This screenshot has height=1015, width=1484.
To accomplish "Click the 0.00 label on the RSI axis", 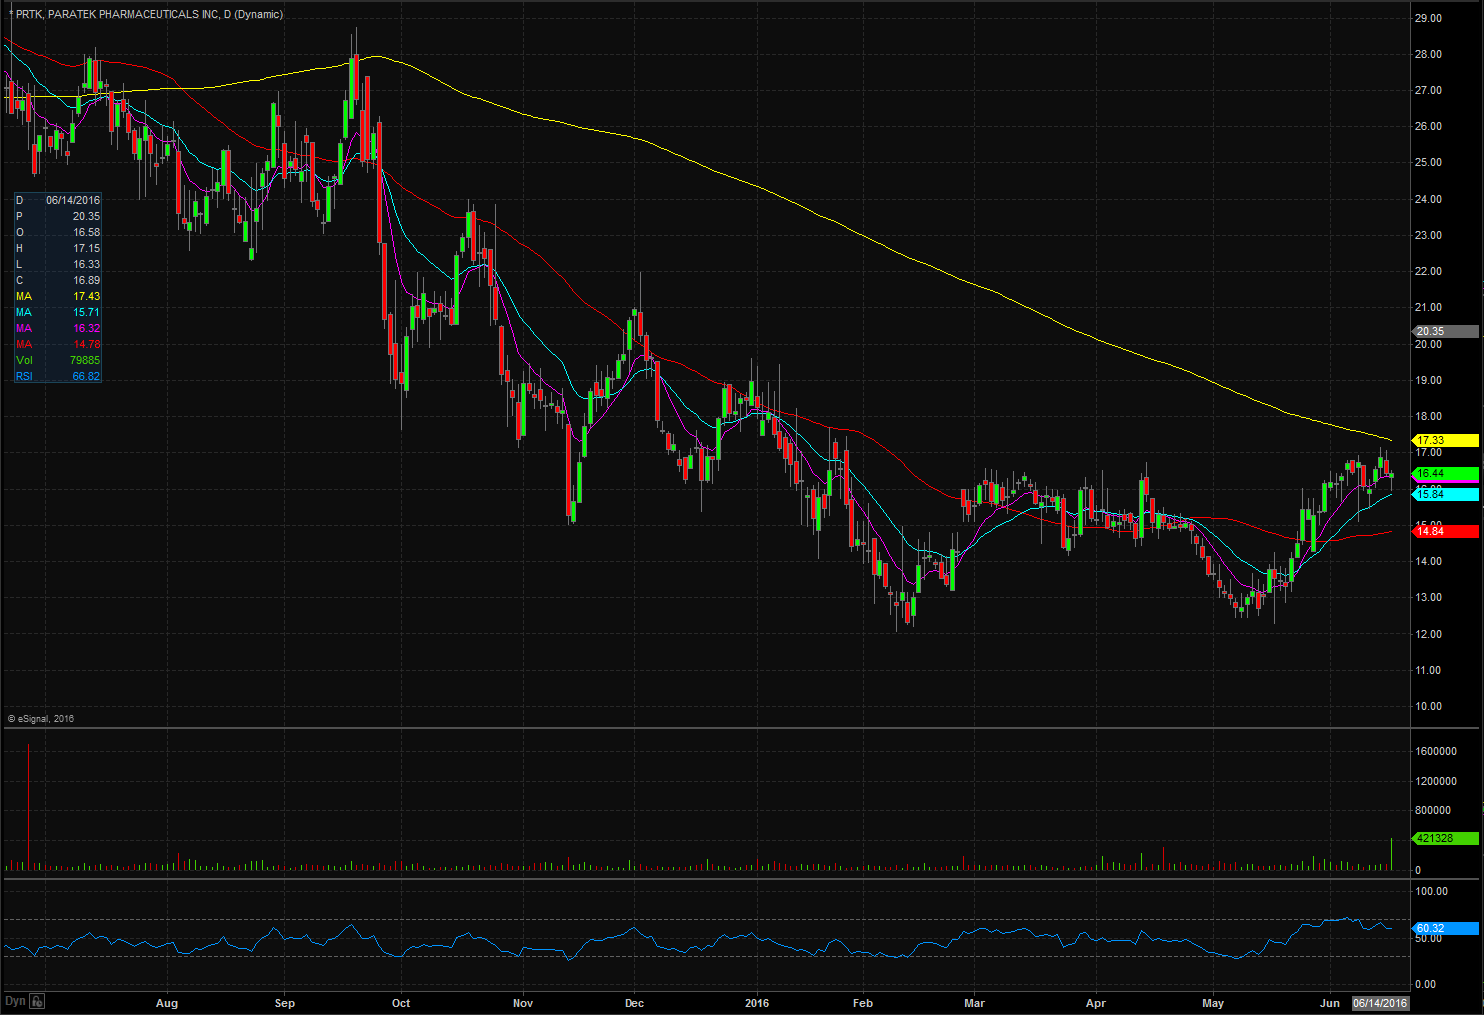I will (x=1425, y=984).
